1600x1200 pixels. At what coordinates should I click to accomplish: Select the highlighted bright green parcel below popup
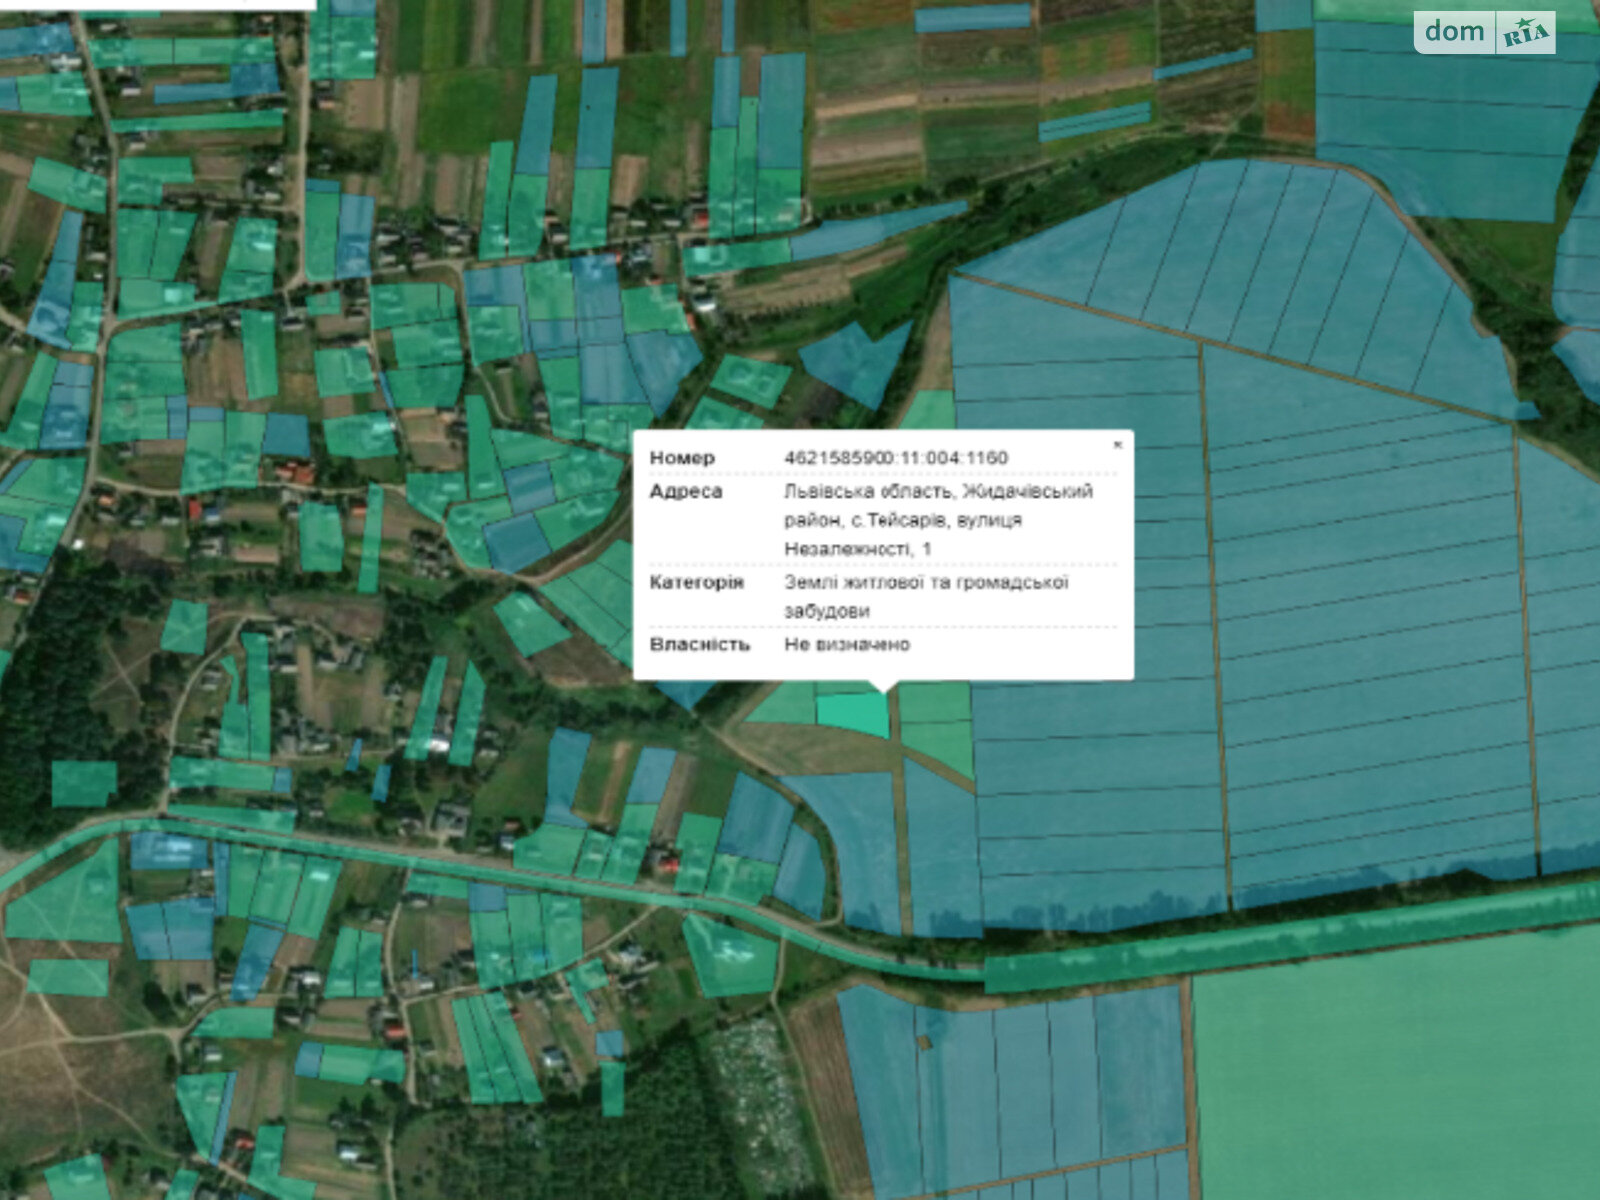click(853, 714)
